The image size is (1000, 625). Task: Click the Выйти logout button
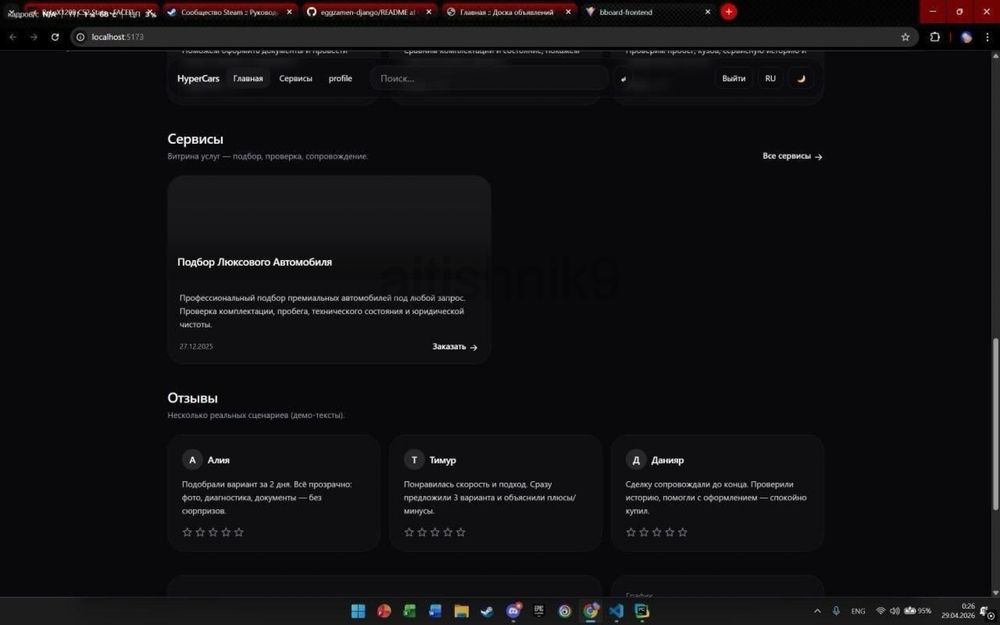tap(733, 78)
